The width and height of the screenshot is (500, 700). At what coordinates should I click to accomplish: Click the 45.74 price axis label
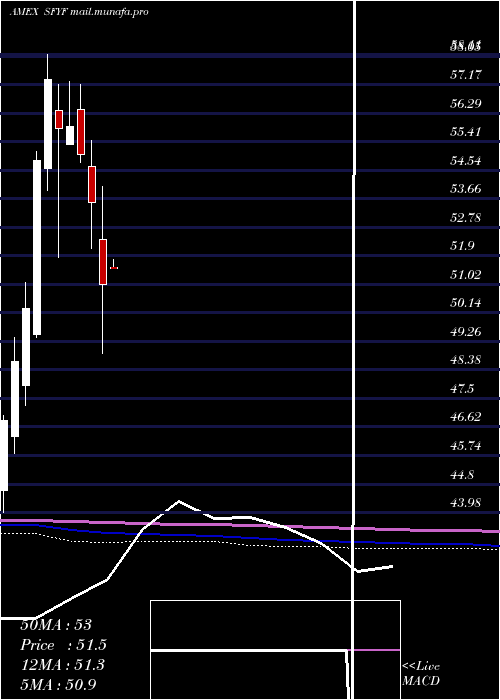(466, 446)
